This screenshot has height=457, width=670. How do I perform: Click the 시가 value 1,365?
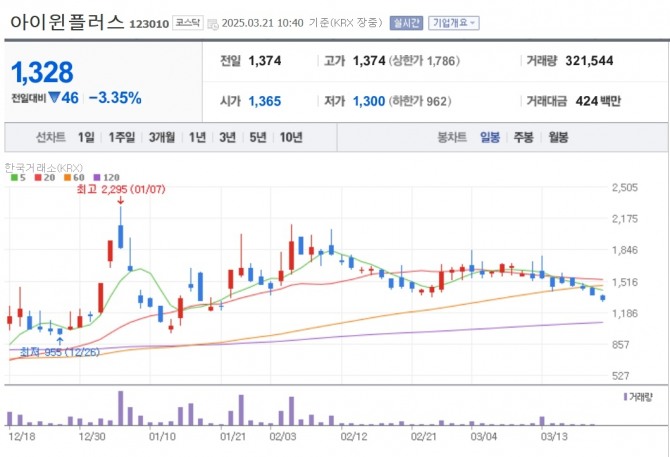pyautogui.click(x=265, y=102)
